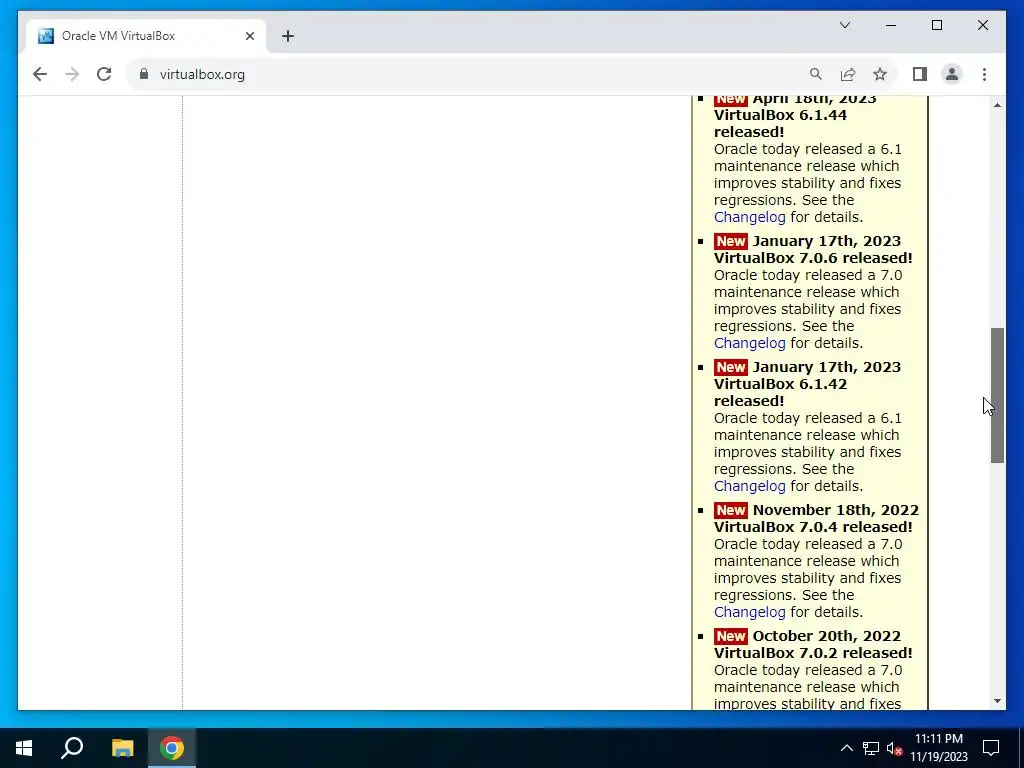Screen dimensions: 1024x768
Task: Select the Oracle VM VirtualBox tab
Action: click(x=146, y=36)
